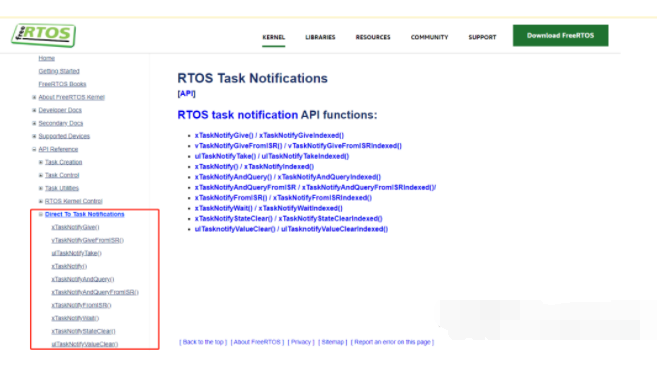Screen dimensions: 657x366
Task: Open the Getting Started sidebar link
Action: pos(59,71)
